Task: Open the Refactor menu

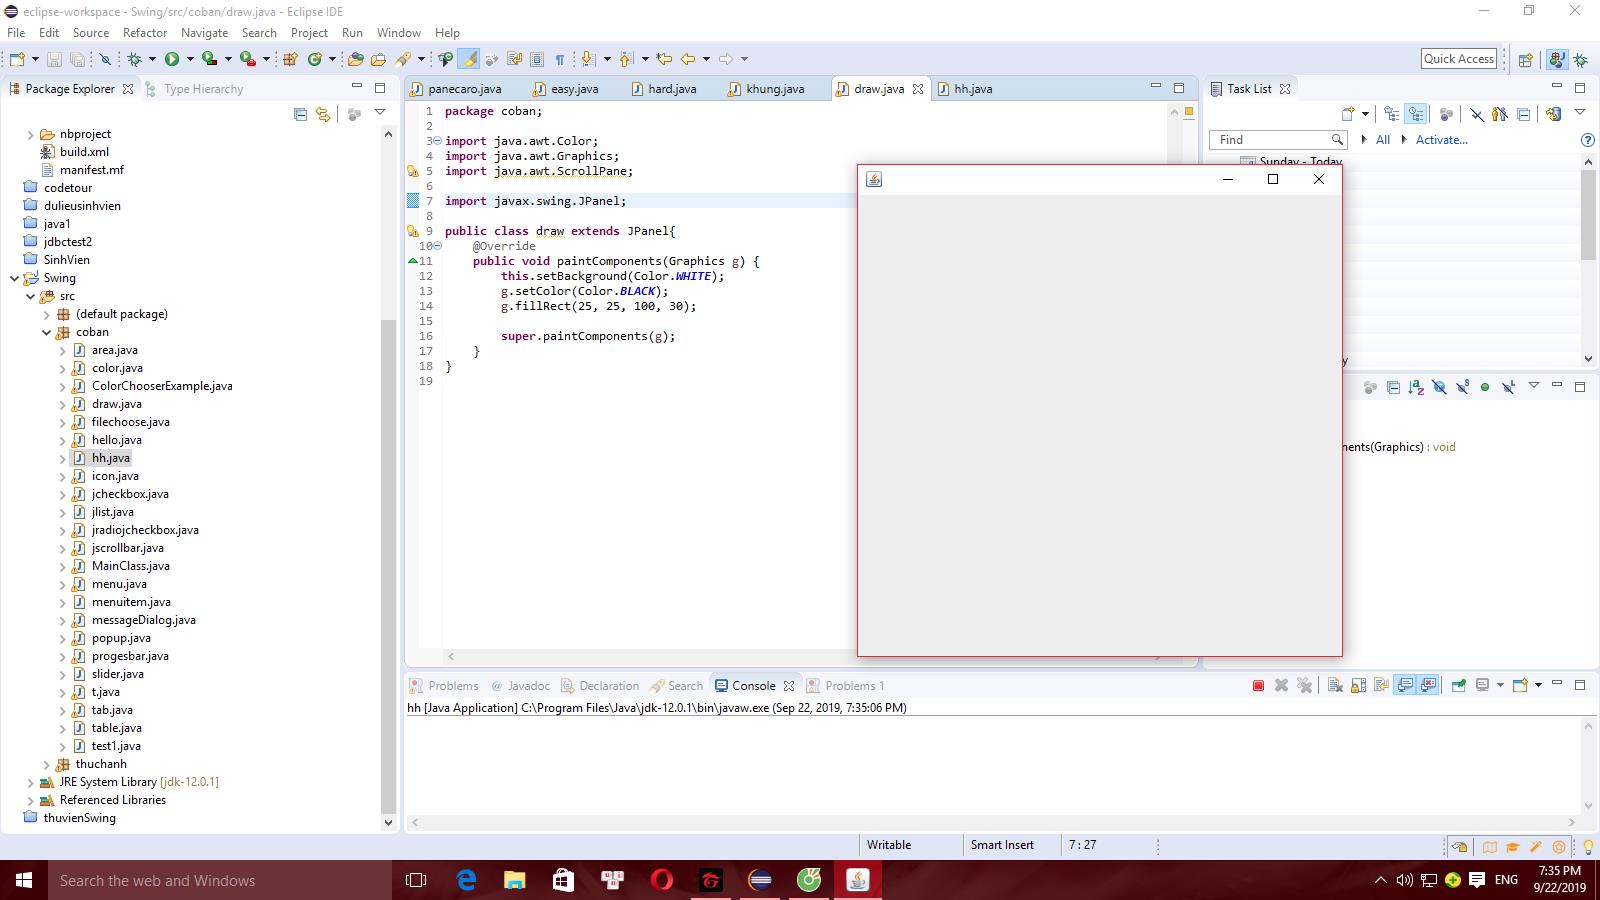Action: pyautogui.click(x=145, y=32)
